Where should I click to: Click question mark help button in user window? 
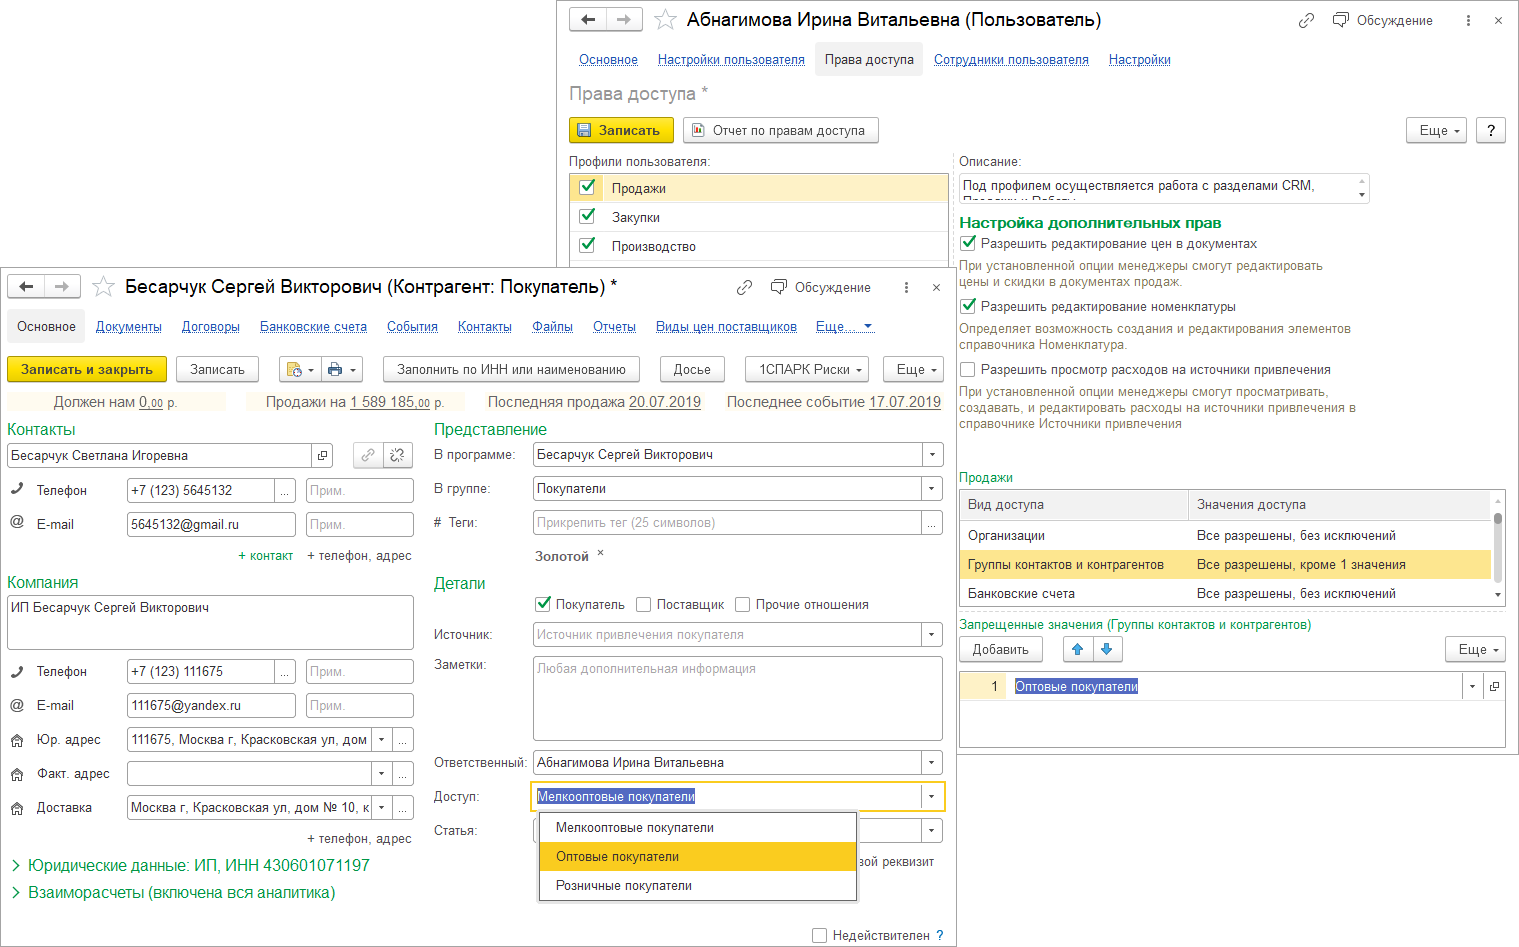pos(1491,130)
